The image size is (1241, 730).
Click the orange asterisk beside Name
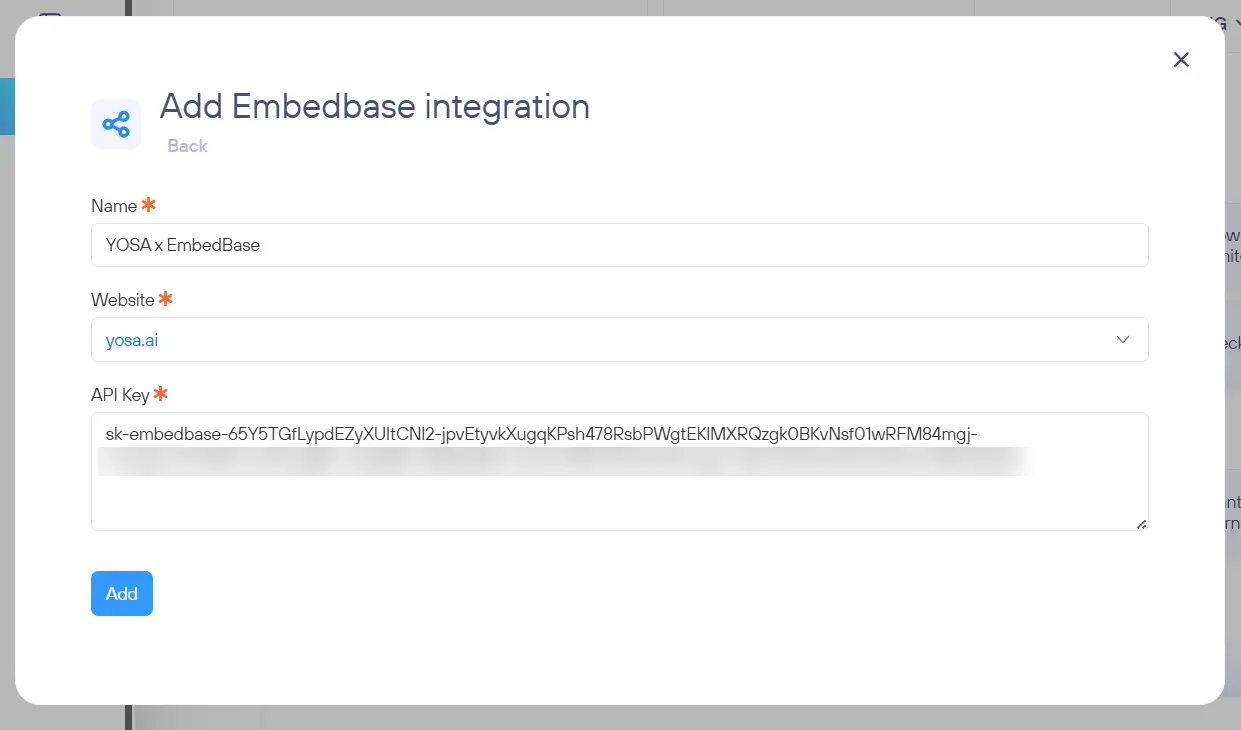click(149, 205)
